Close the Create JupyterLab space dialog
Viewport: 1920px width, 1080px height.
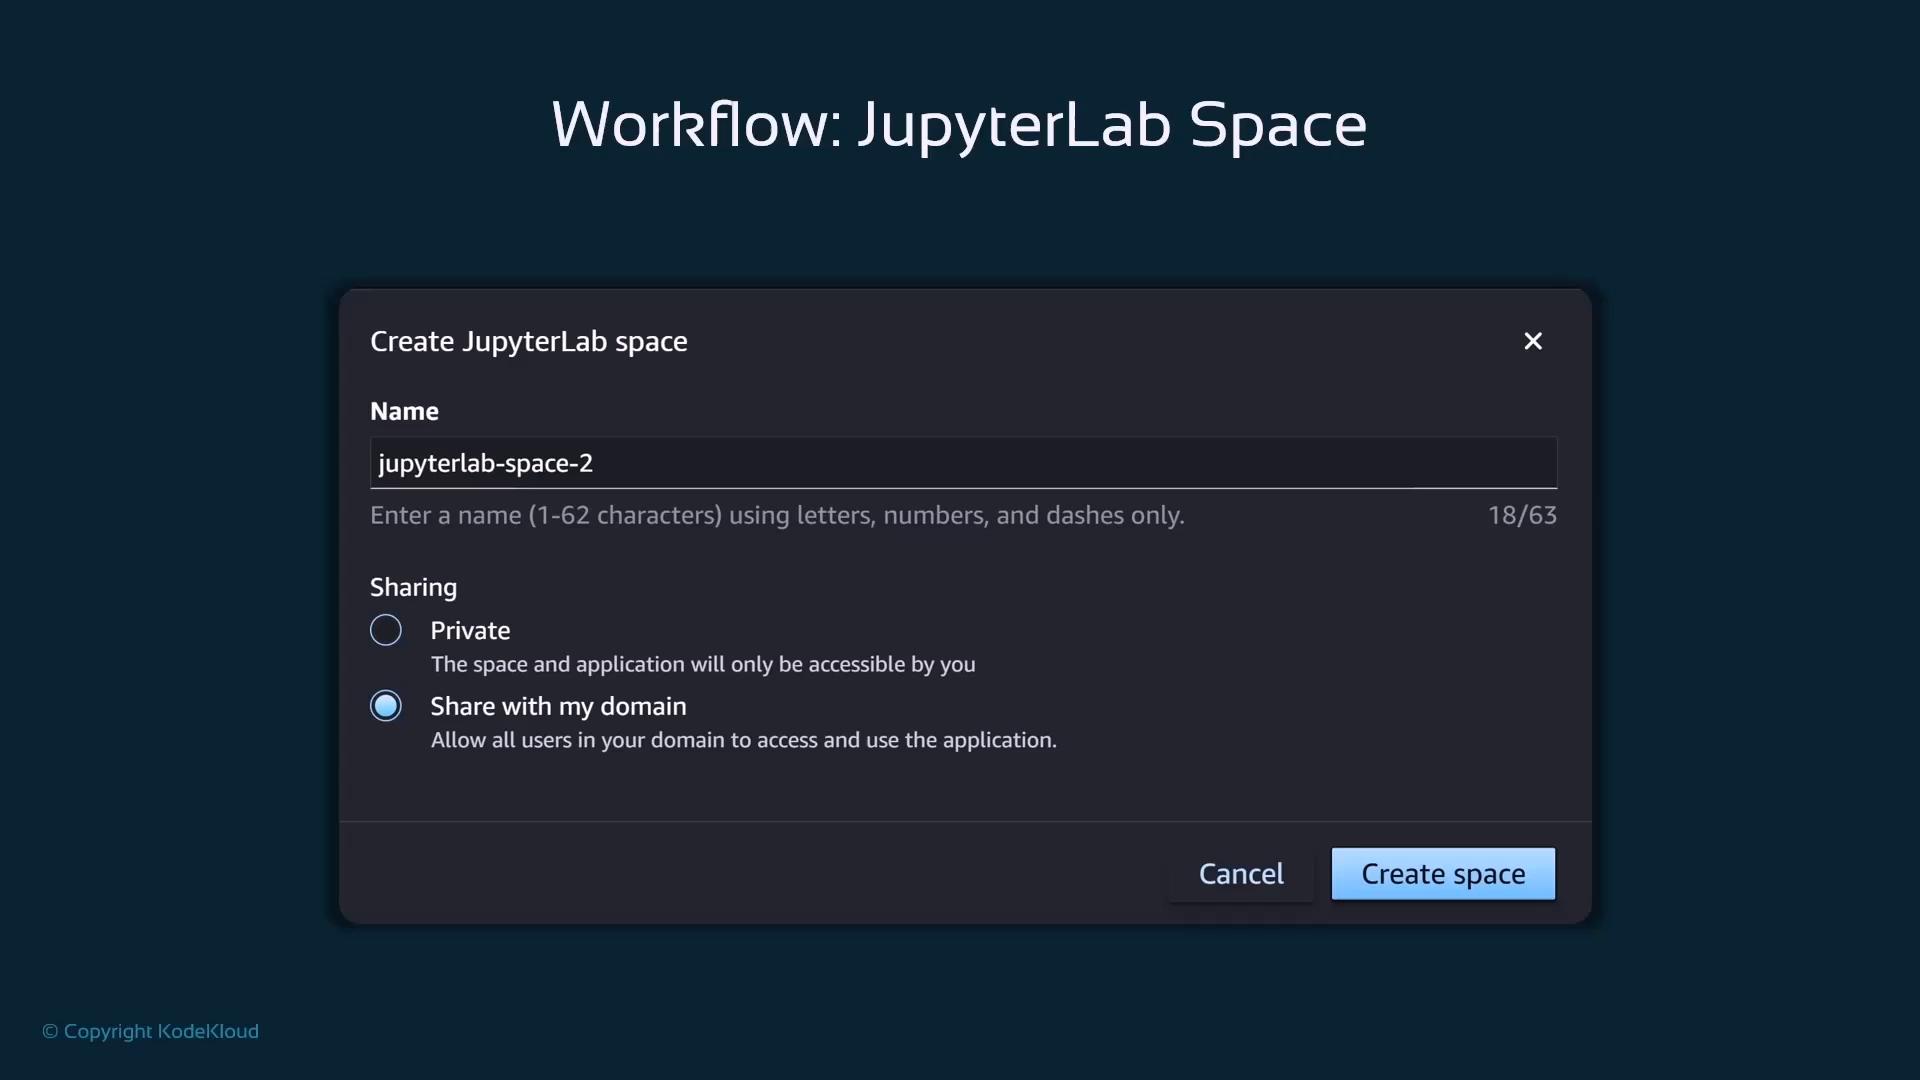pos(1533,341)
